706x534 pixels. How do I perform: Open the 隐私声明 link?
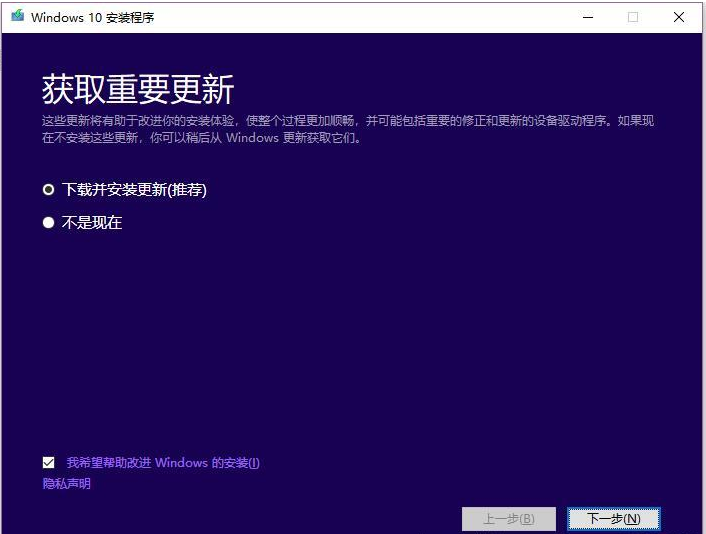(67, 484)
